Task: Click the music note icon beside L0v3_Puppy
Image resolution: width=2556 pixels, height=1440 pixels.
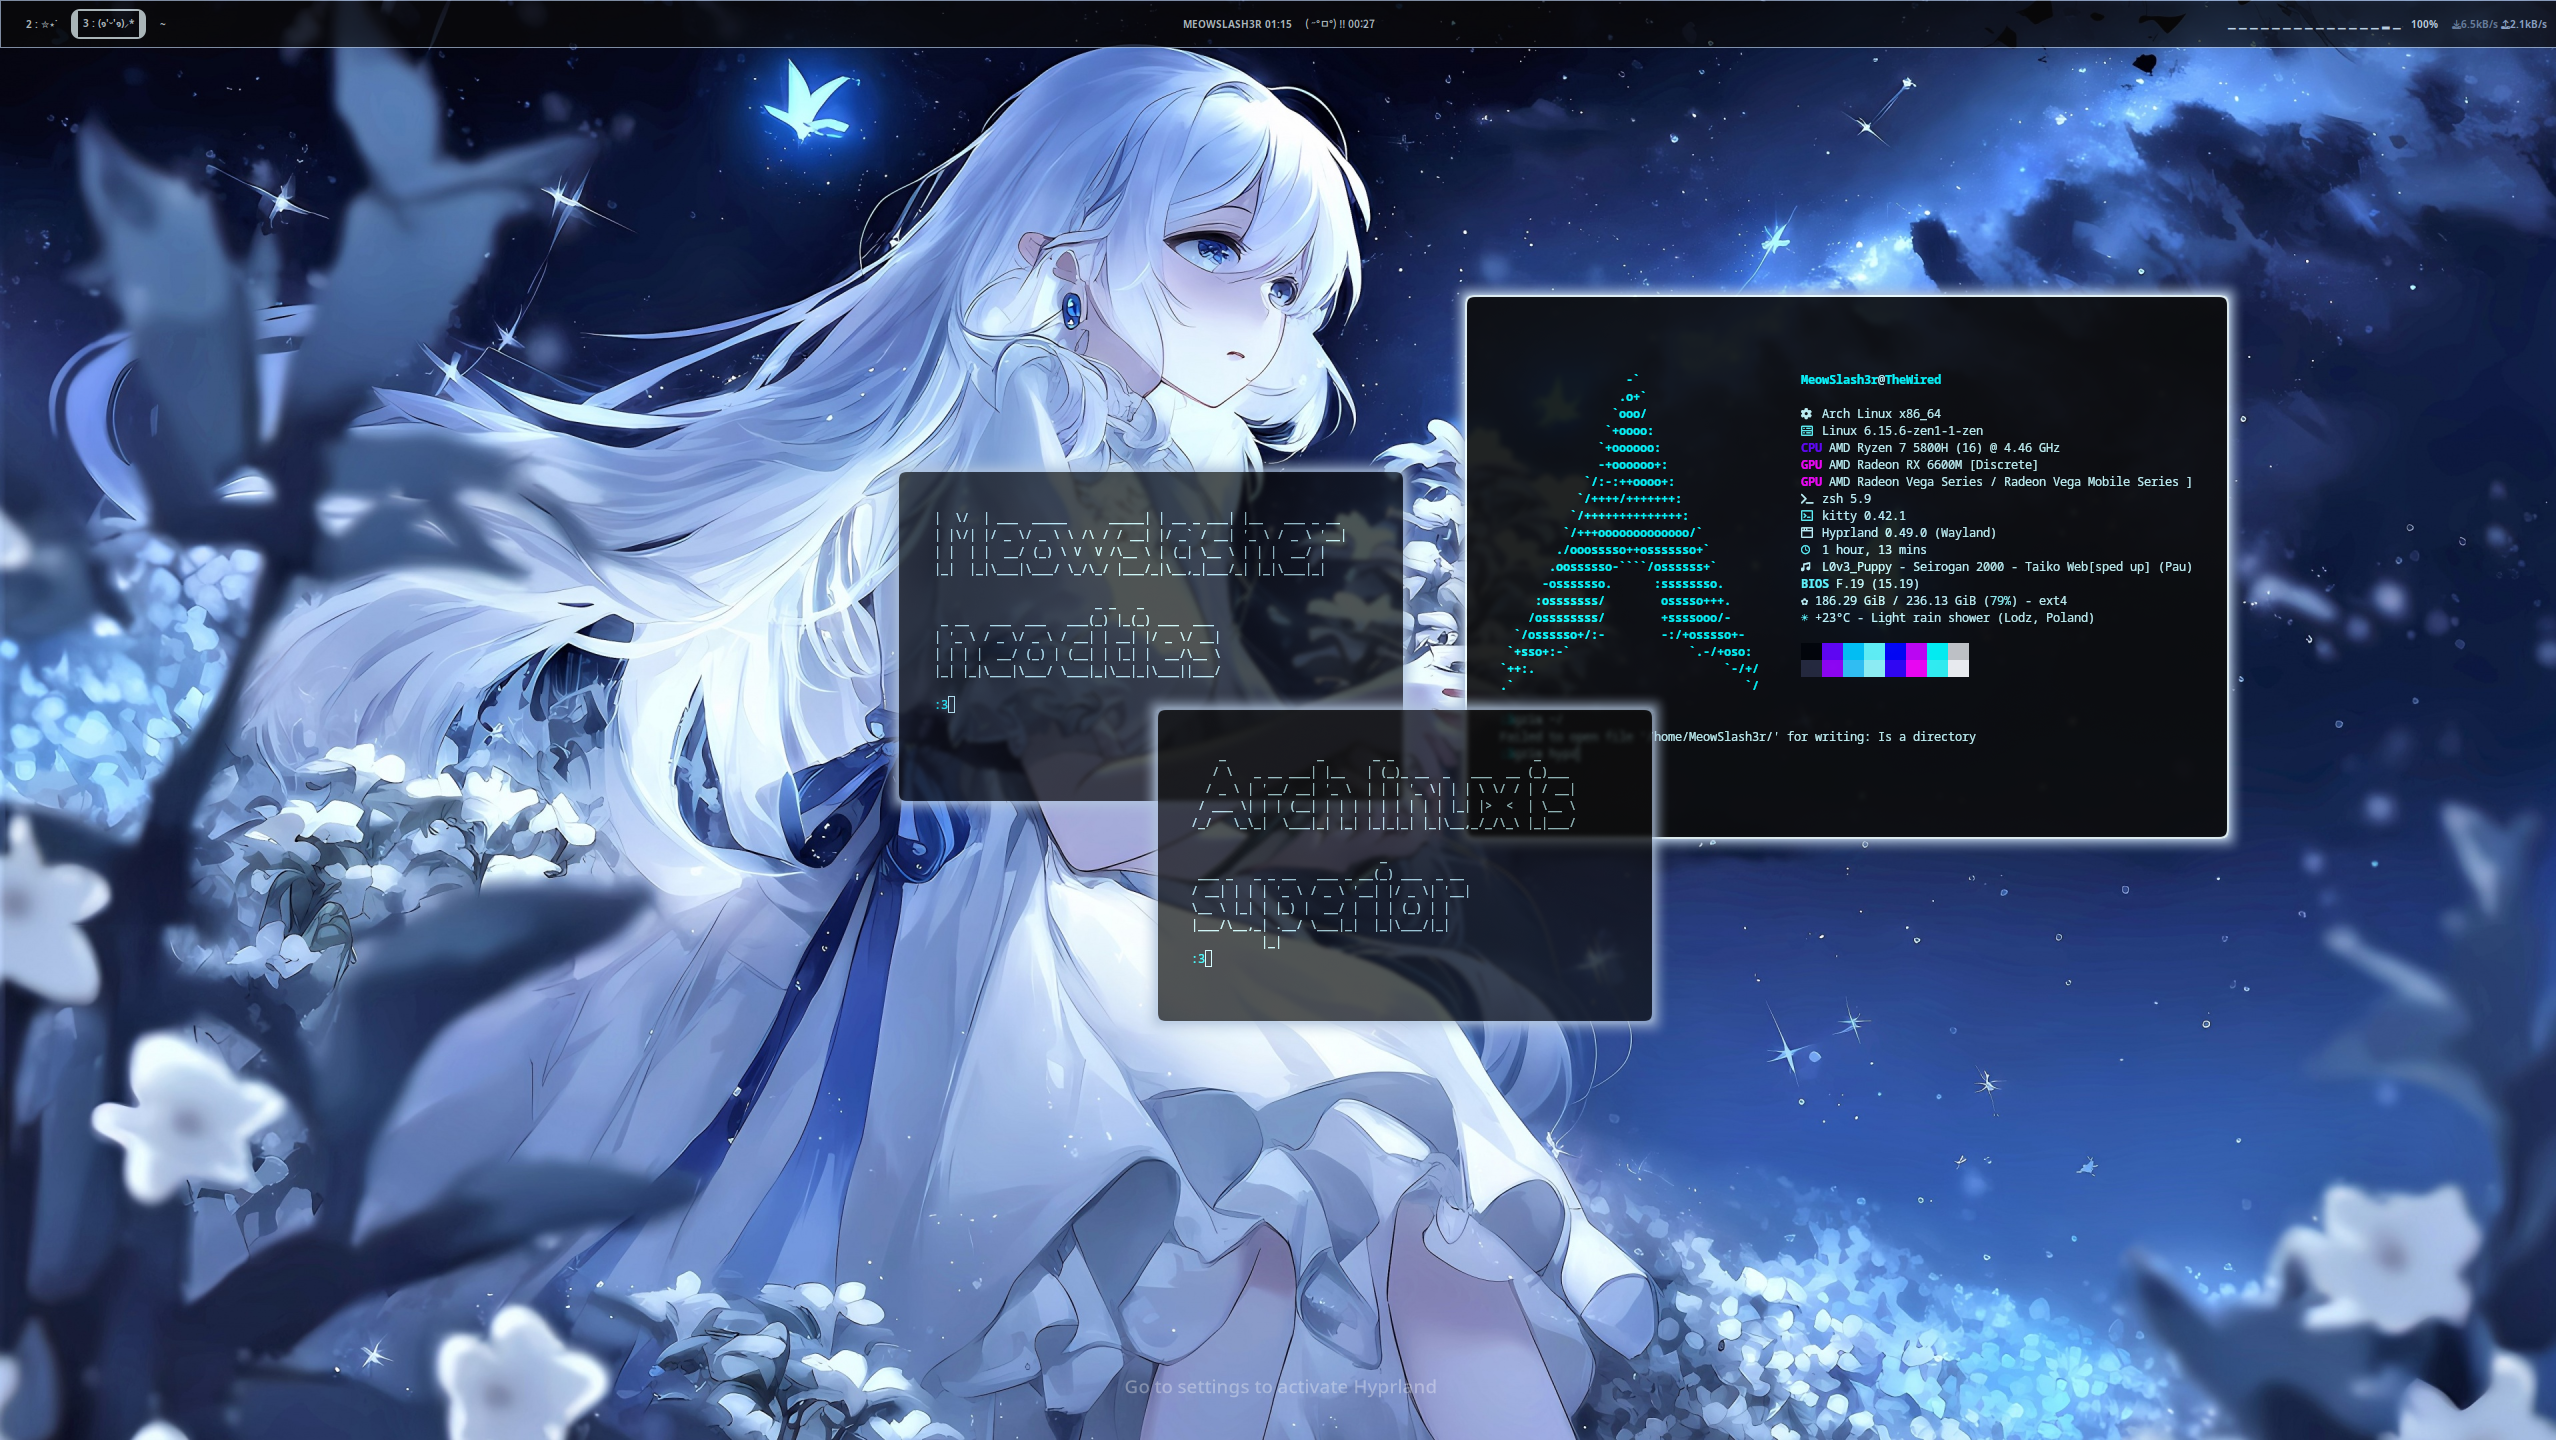Action: click(x=1805, y=566)
